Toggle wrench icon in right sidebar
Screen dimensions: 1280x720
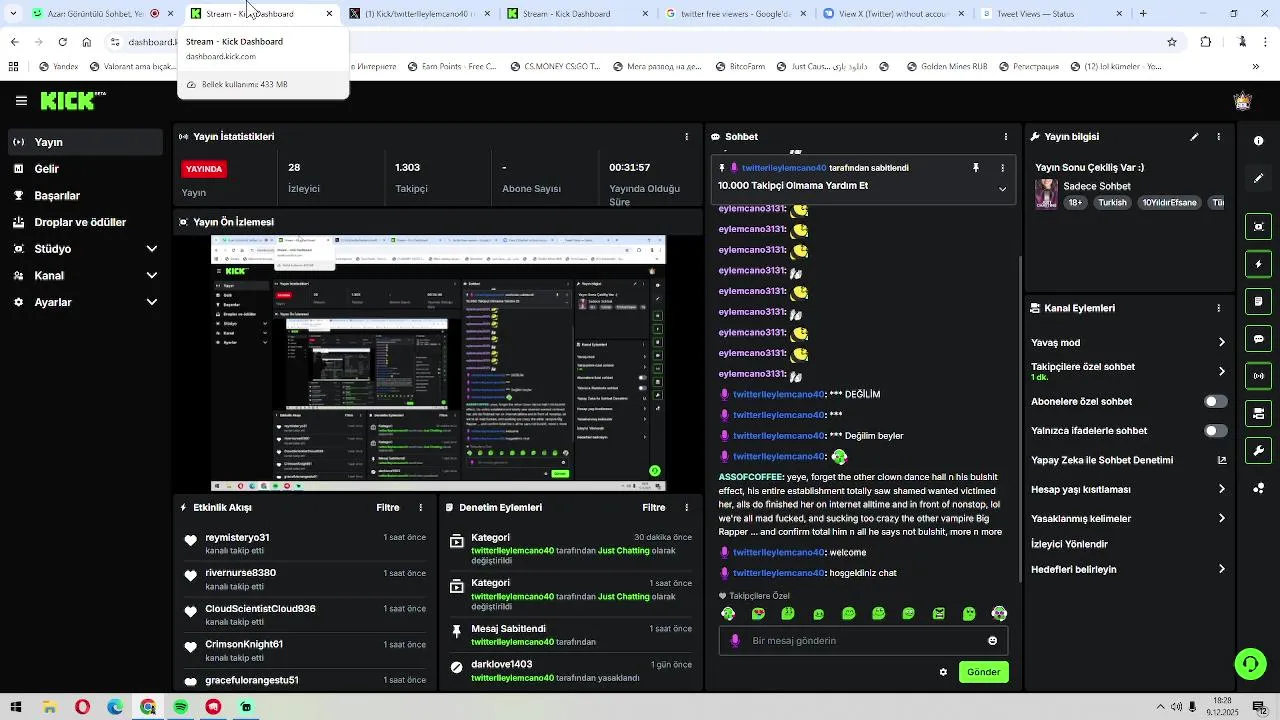[1258, 451]
